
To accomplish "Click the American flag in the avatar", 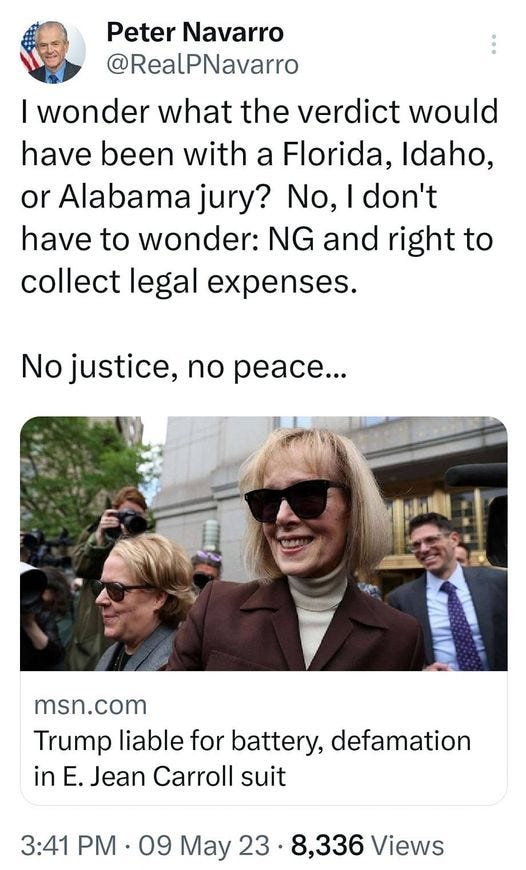I will tap(29, 48).
